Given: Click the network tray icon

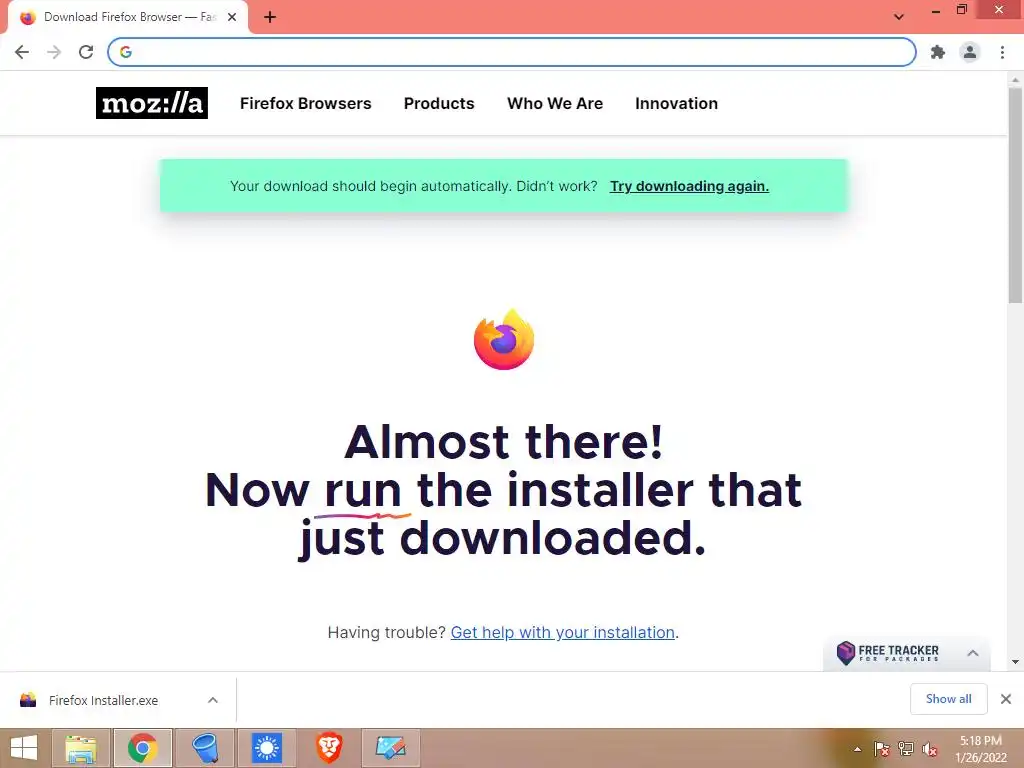Looking at the screenshot, I should tap(906, 749).
